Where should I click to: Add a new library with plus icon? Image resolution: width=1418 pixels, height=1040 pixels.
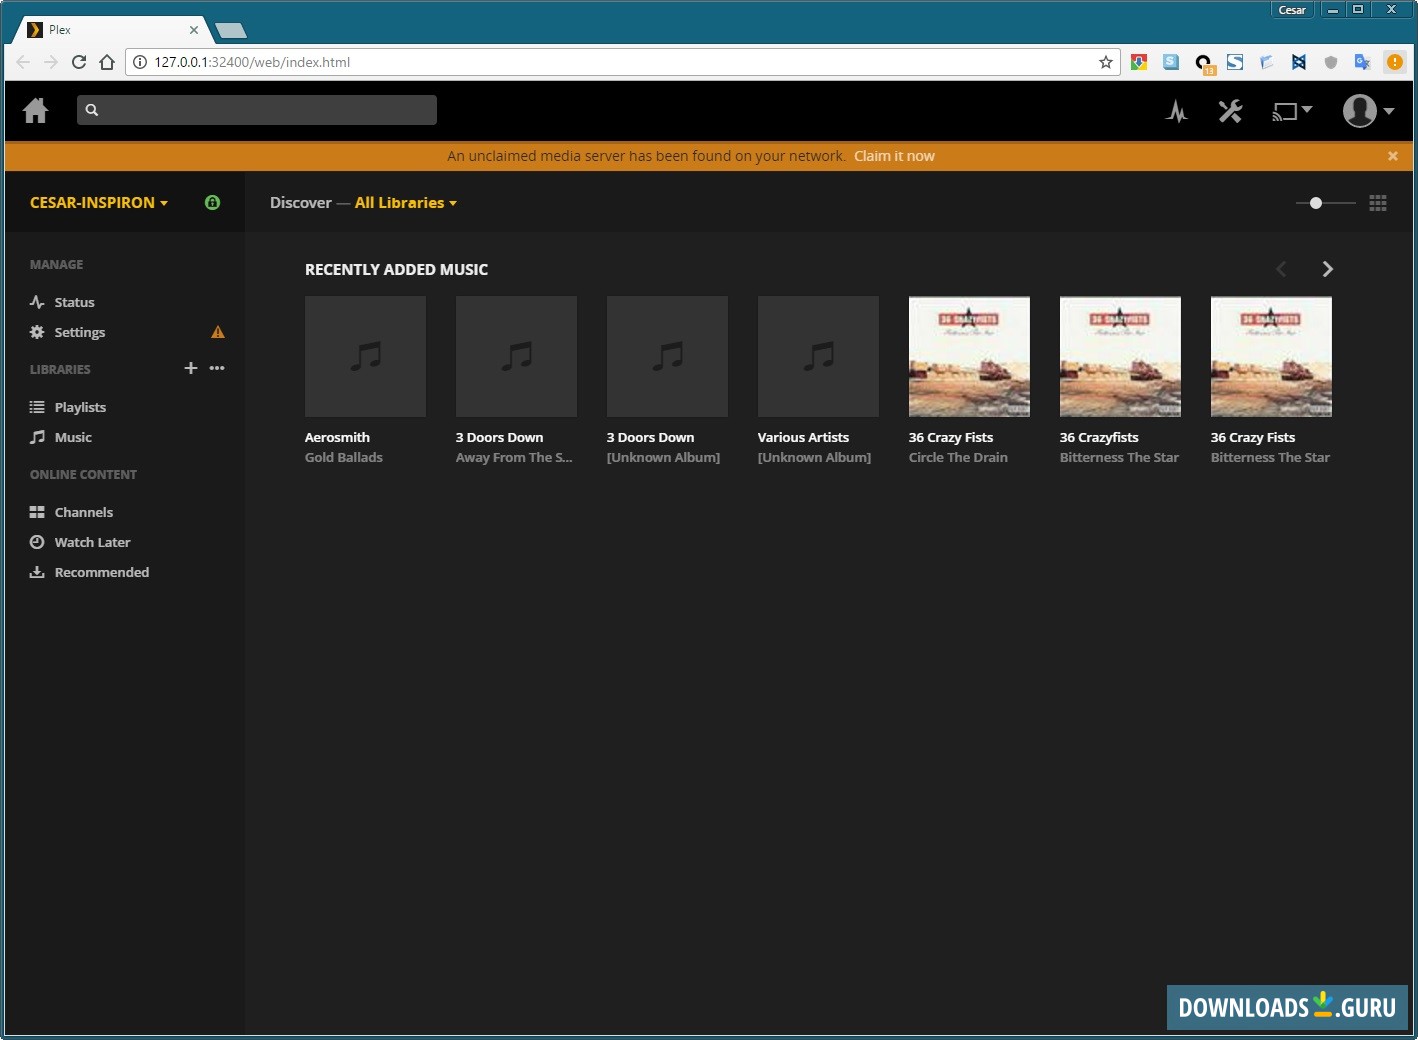tap(191, 368)
